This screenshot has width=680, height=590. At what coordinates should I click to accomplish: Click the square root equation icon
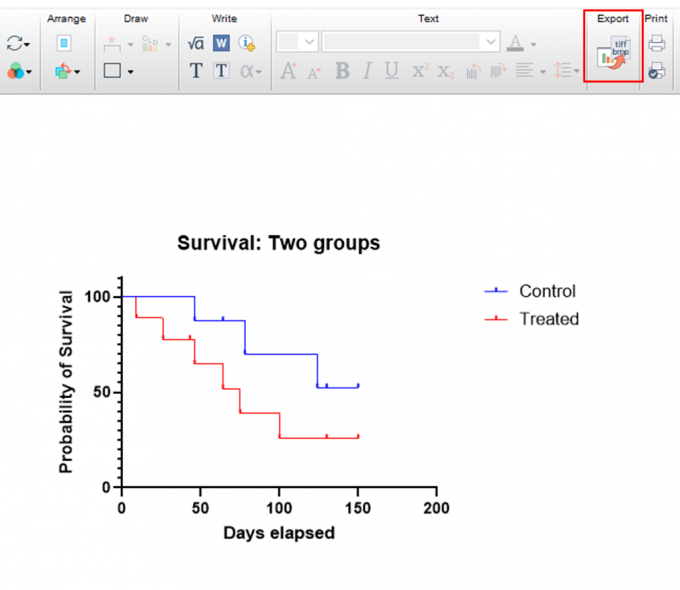click(x=196, y=43)
